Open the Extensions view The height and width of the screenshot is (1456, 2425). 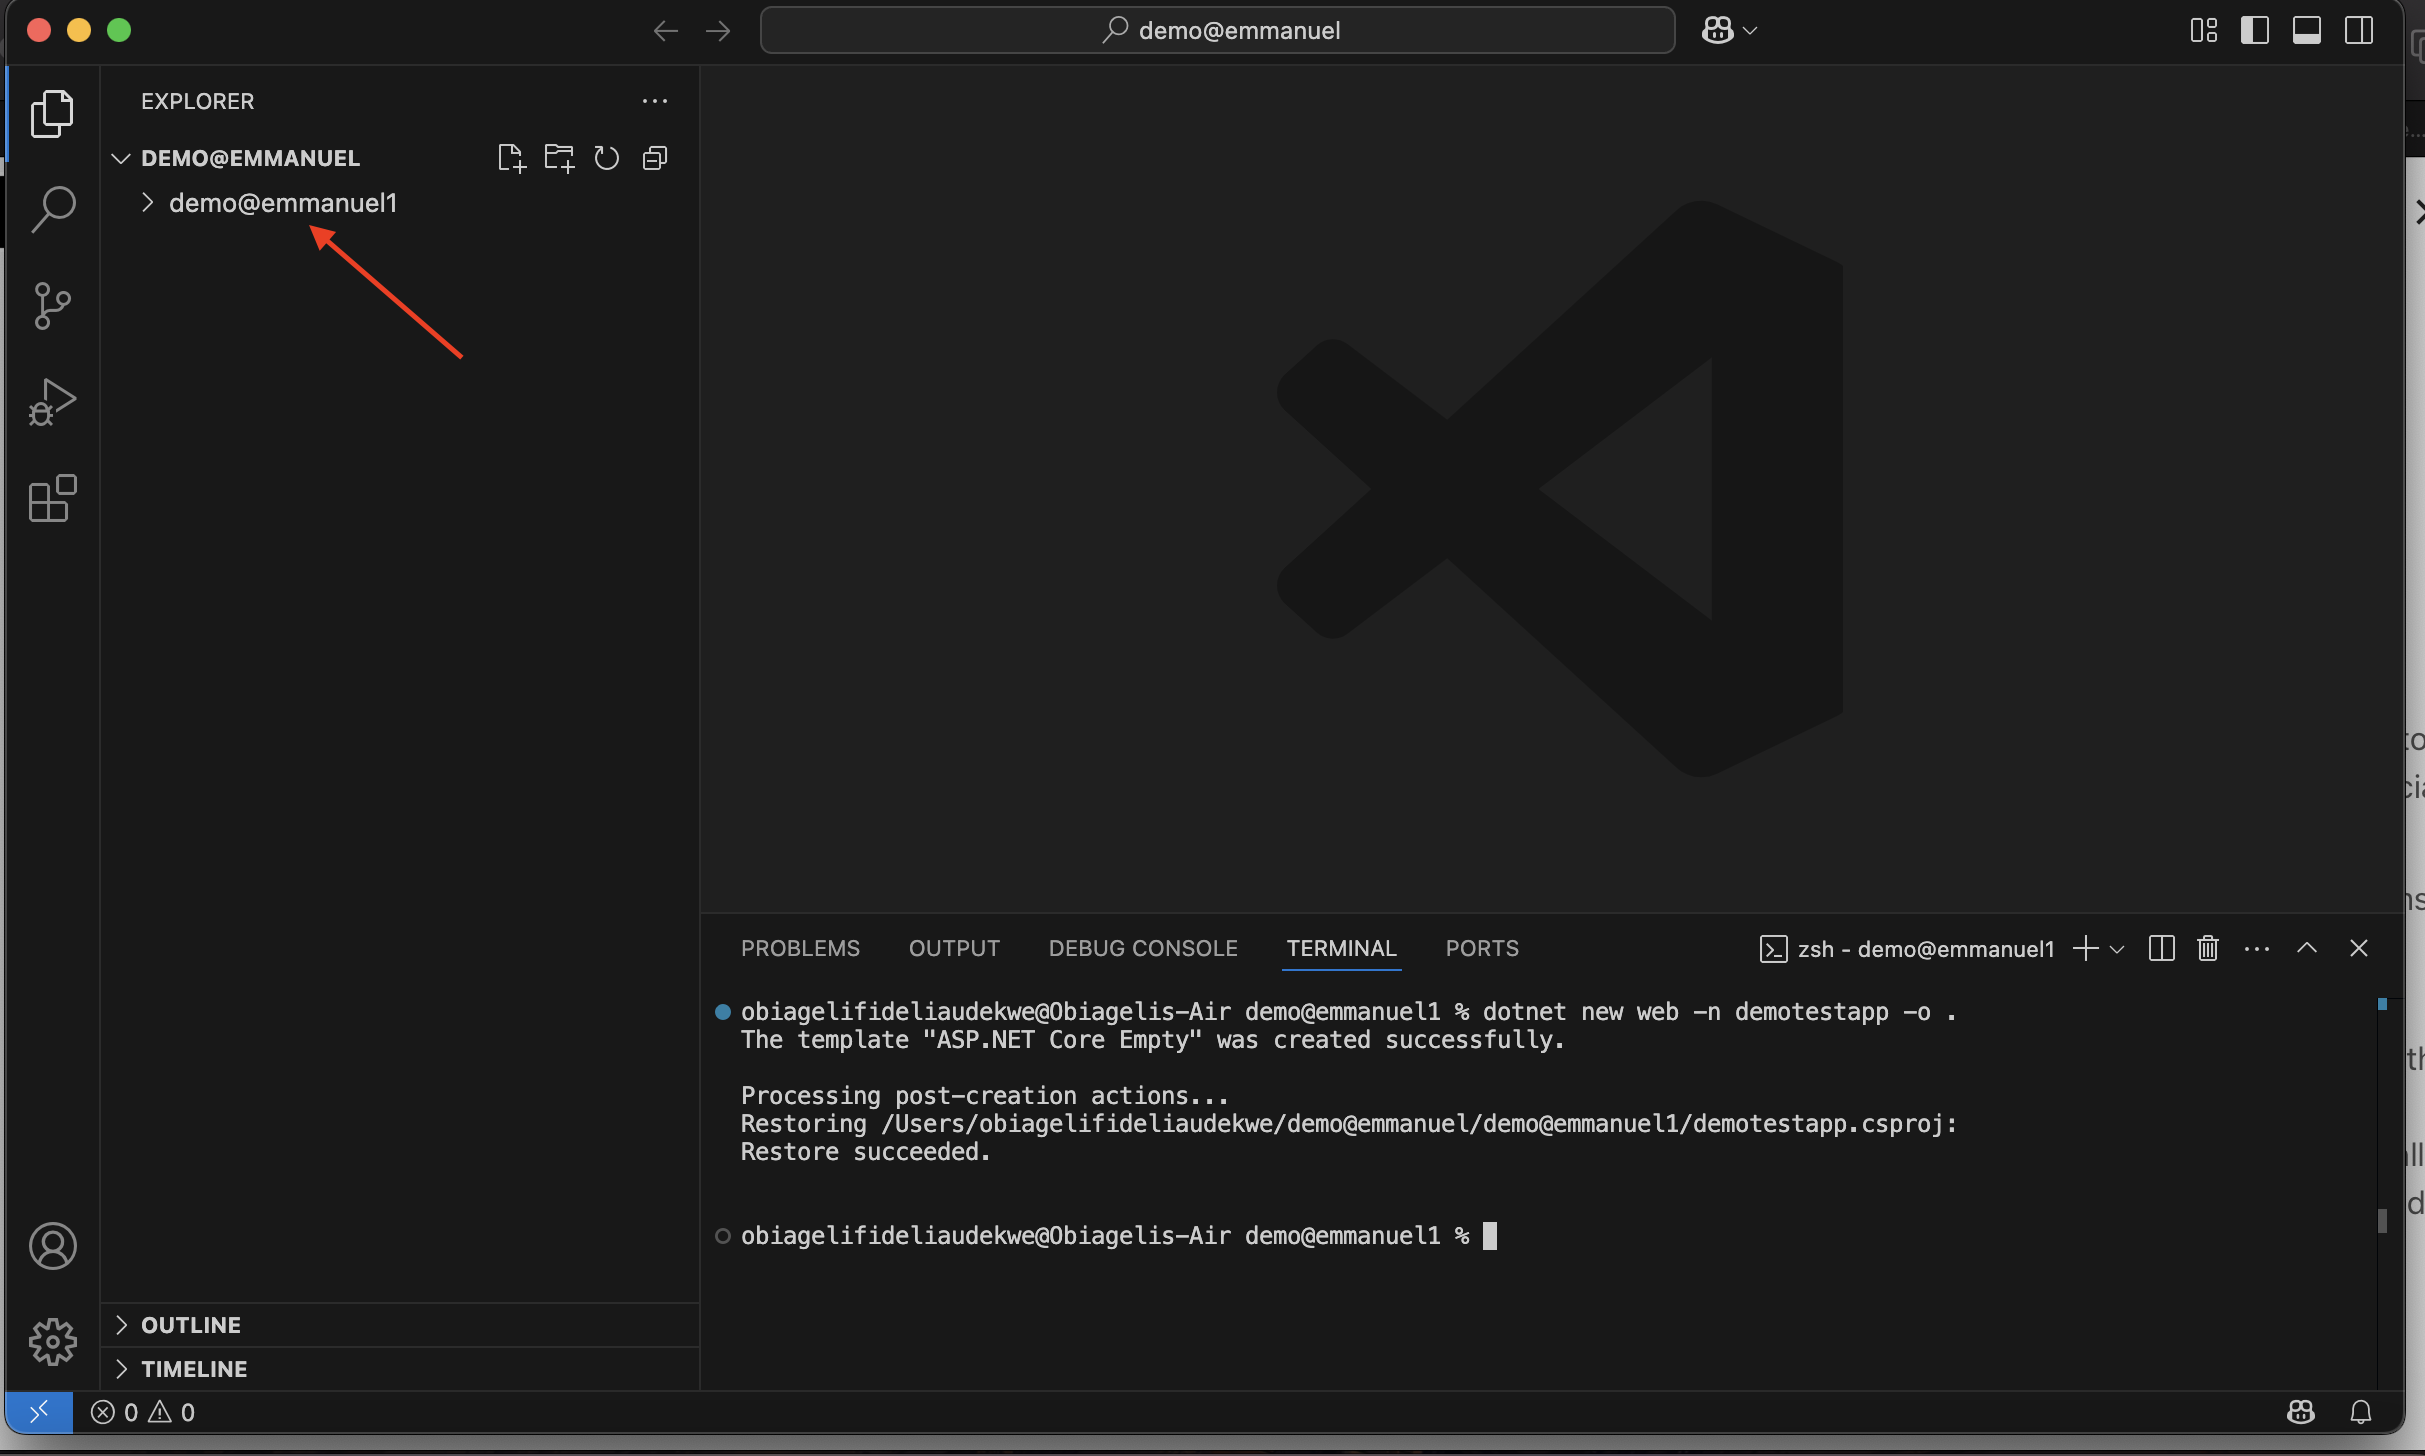click(52, 498)
